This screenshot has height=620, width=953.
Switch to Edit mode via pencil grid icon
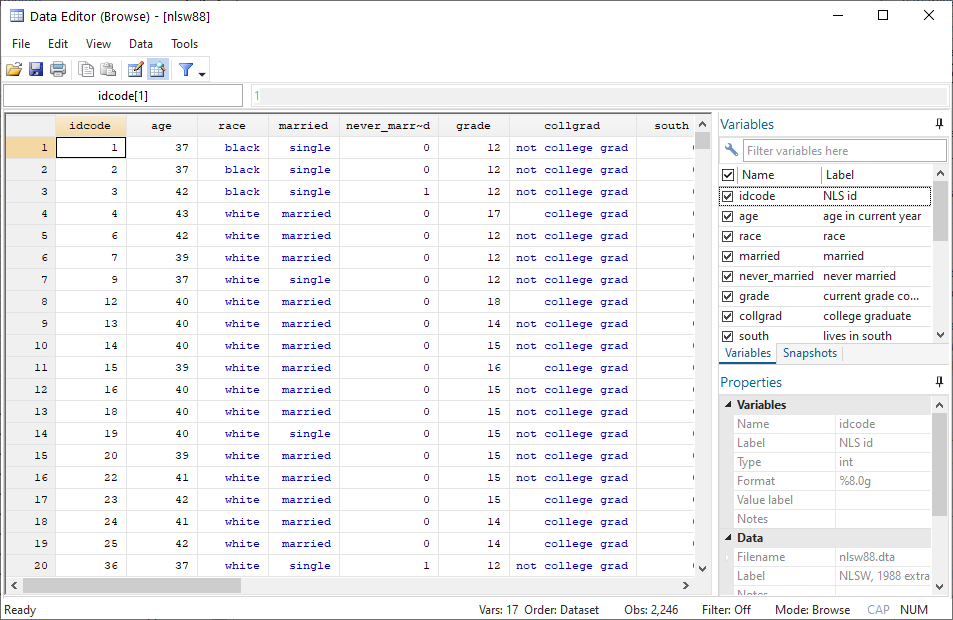point(135,69)
